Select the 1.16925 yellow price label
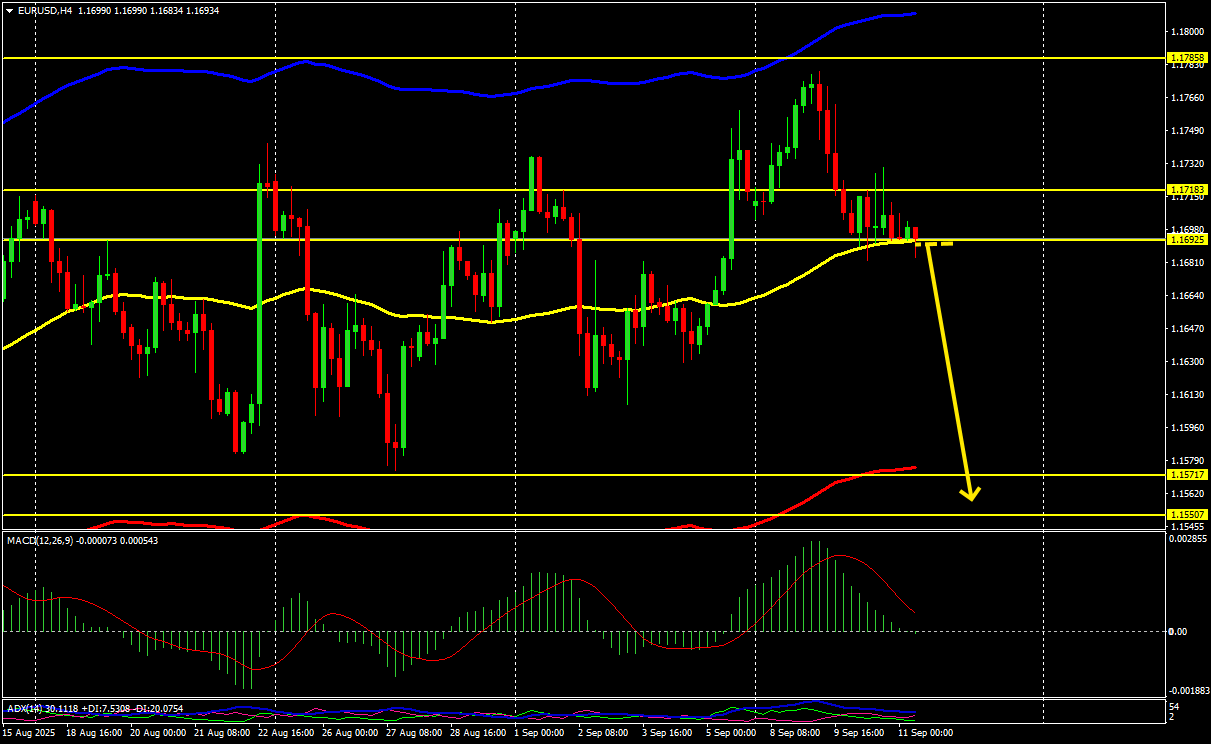Image resolution: width=1211 pixels, height=744 pixels. click(1188, 239)
